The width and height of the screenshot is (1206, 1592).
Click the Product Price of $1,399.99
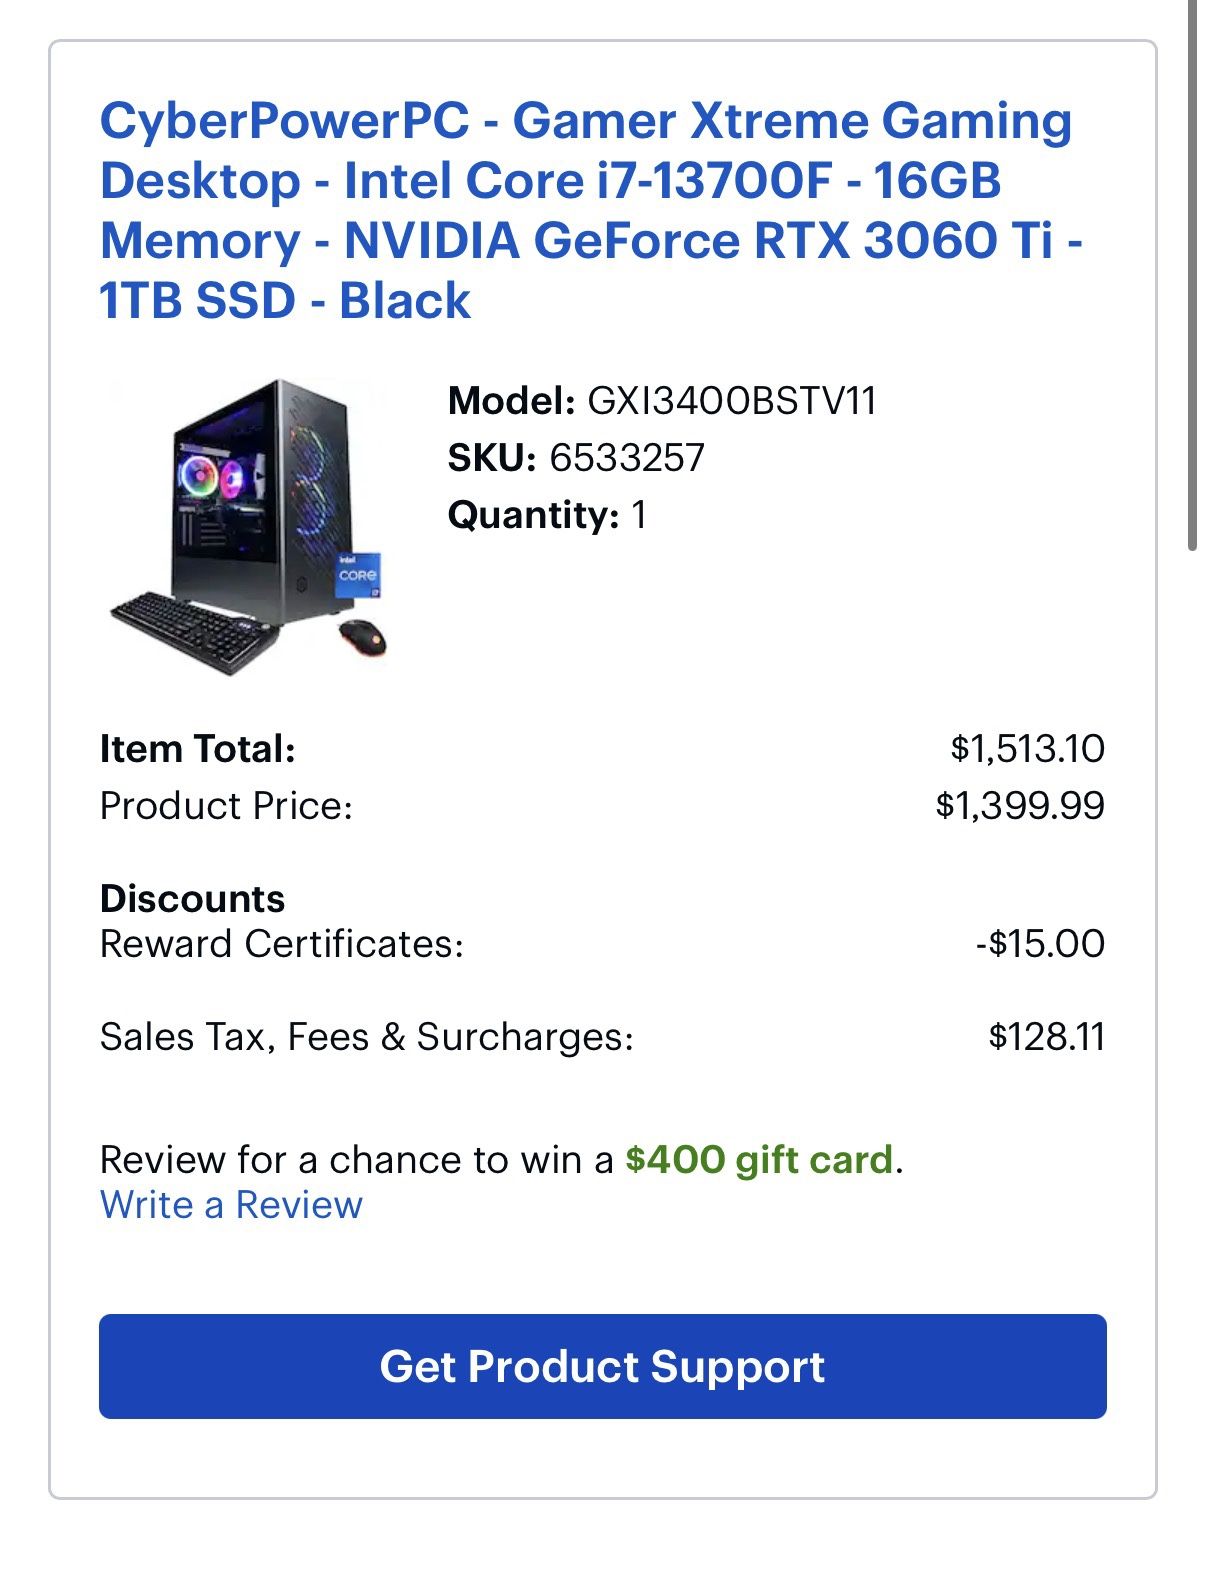click(x=1020, y=803)
